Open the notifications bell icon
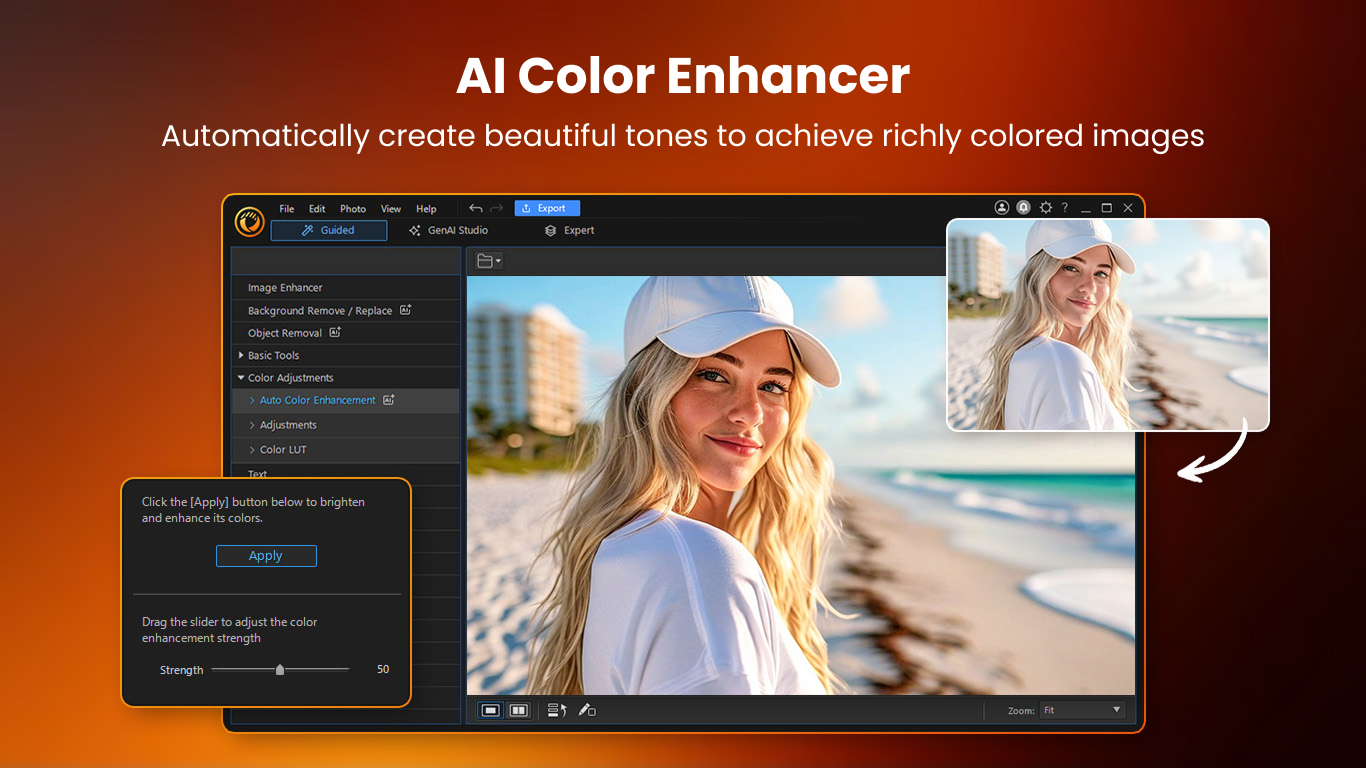Screen dimensions: 1366x768 coord(1023,208)
